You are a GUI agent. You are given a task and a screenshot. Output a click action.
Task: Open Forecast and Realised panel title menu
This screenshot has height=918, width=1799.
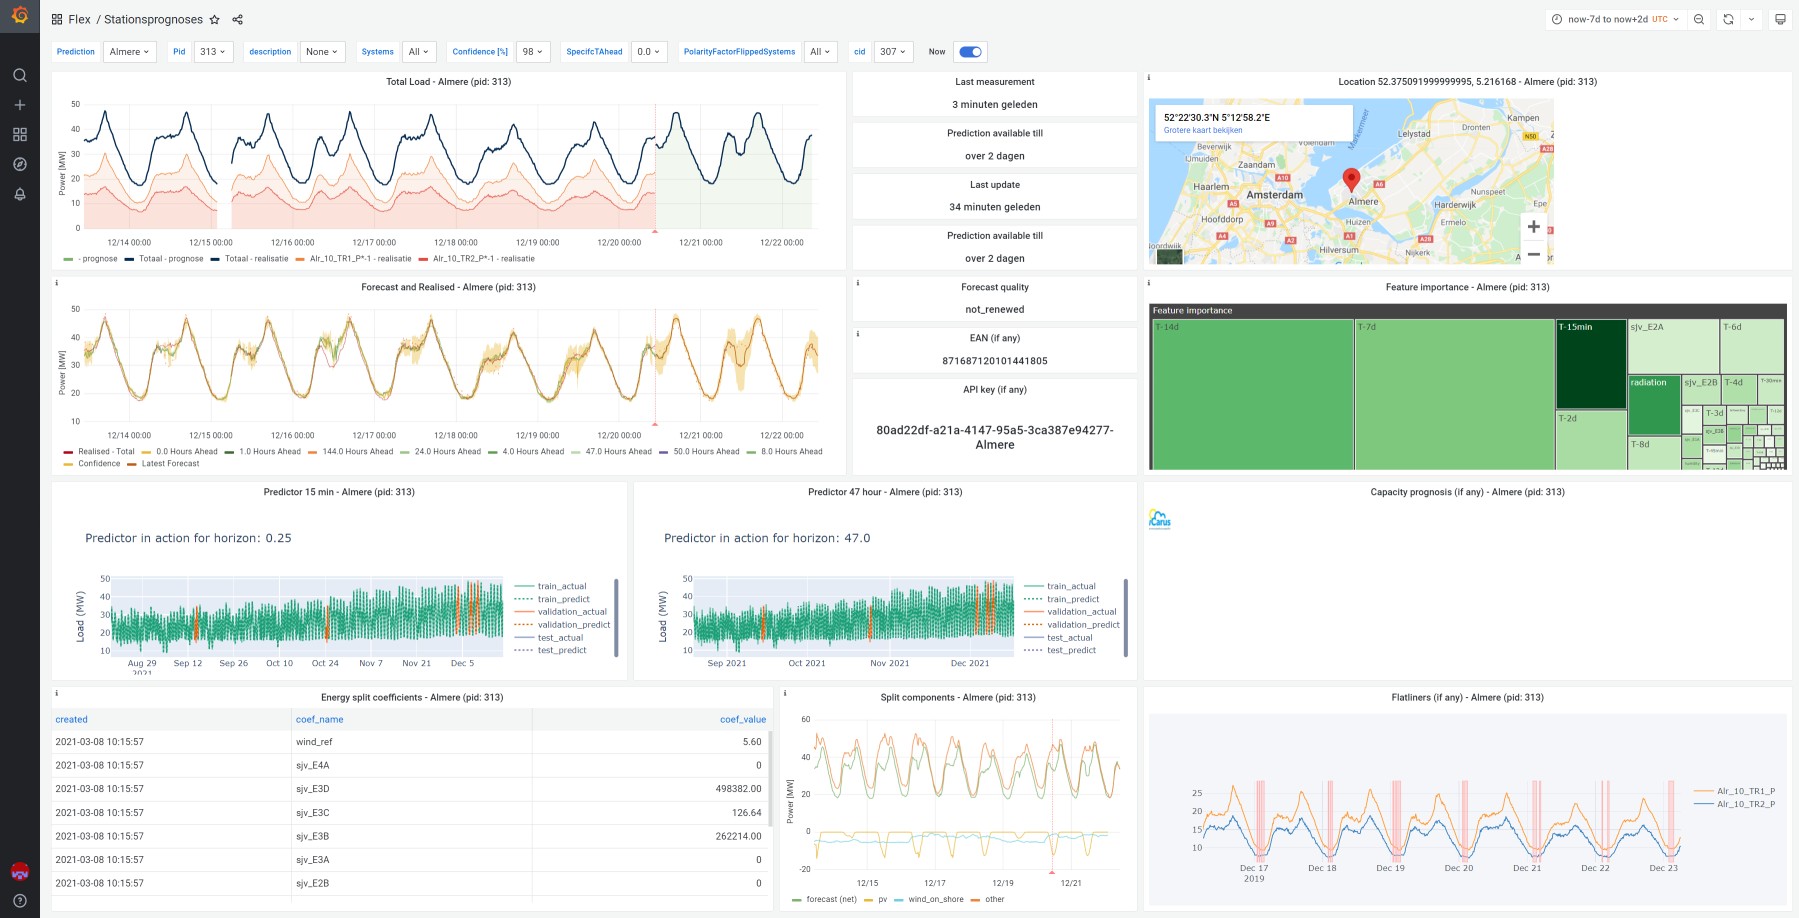(x=448, y=287)
